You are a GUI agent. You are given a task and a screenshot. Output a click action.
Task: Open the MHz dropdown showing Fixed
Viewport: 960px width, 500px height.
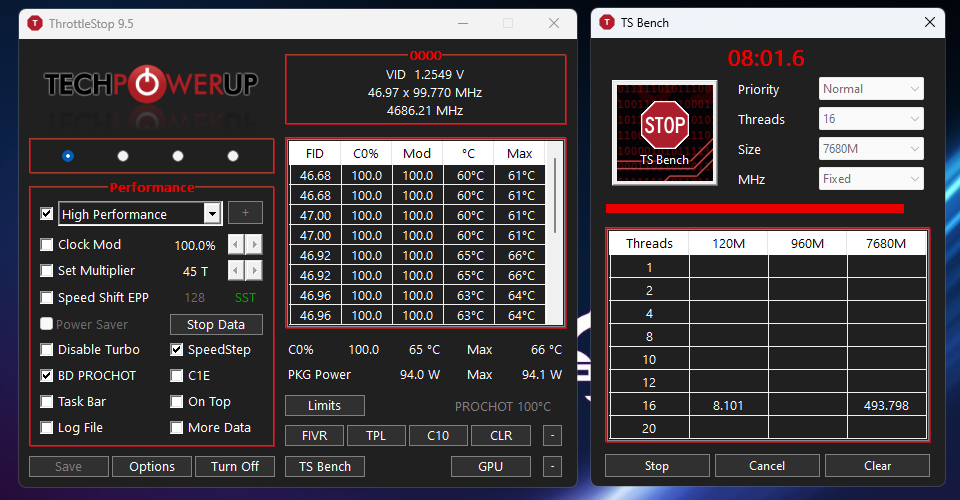pos(871,179)
